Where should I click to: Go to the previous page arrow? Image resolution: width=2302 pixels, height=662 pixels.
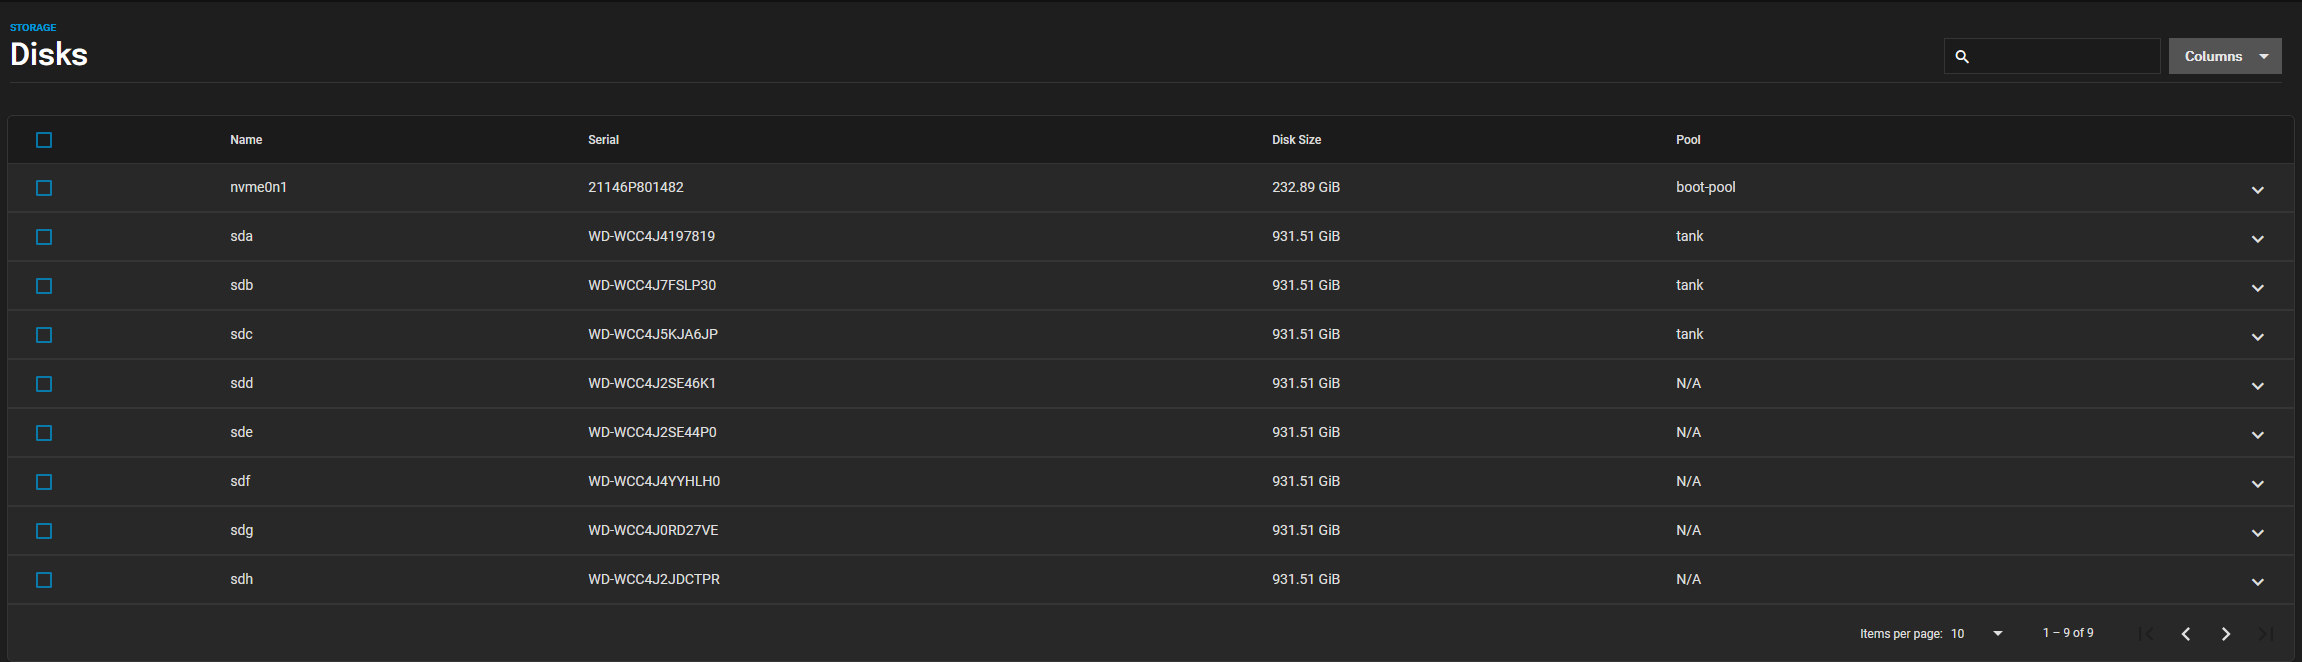2186,634
